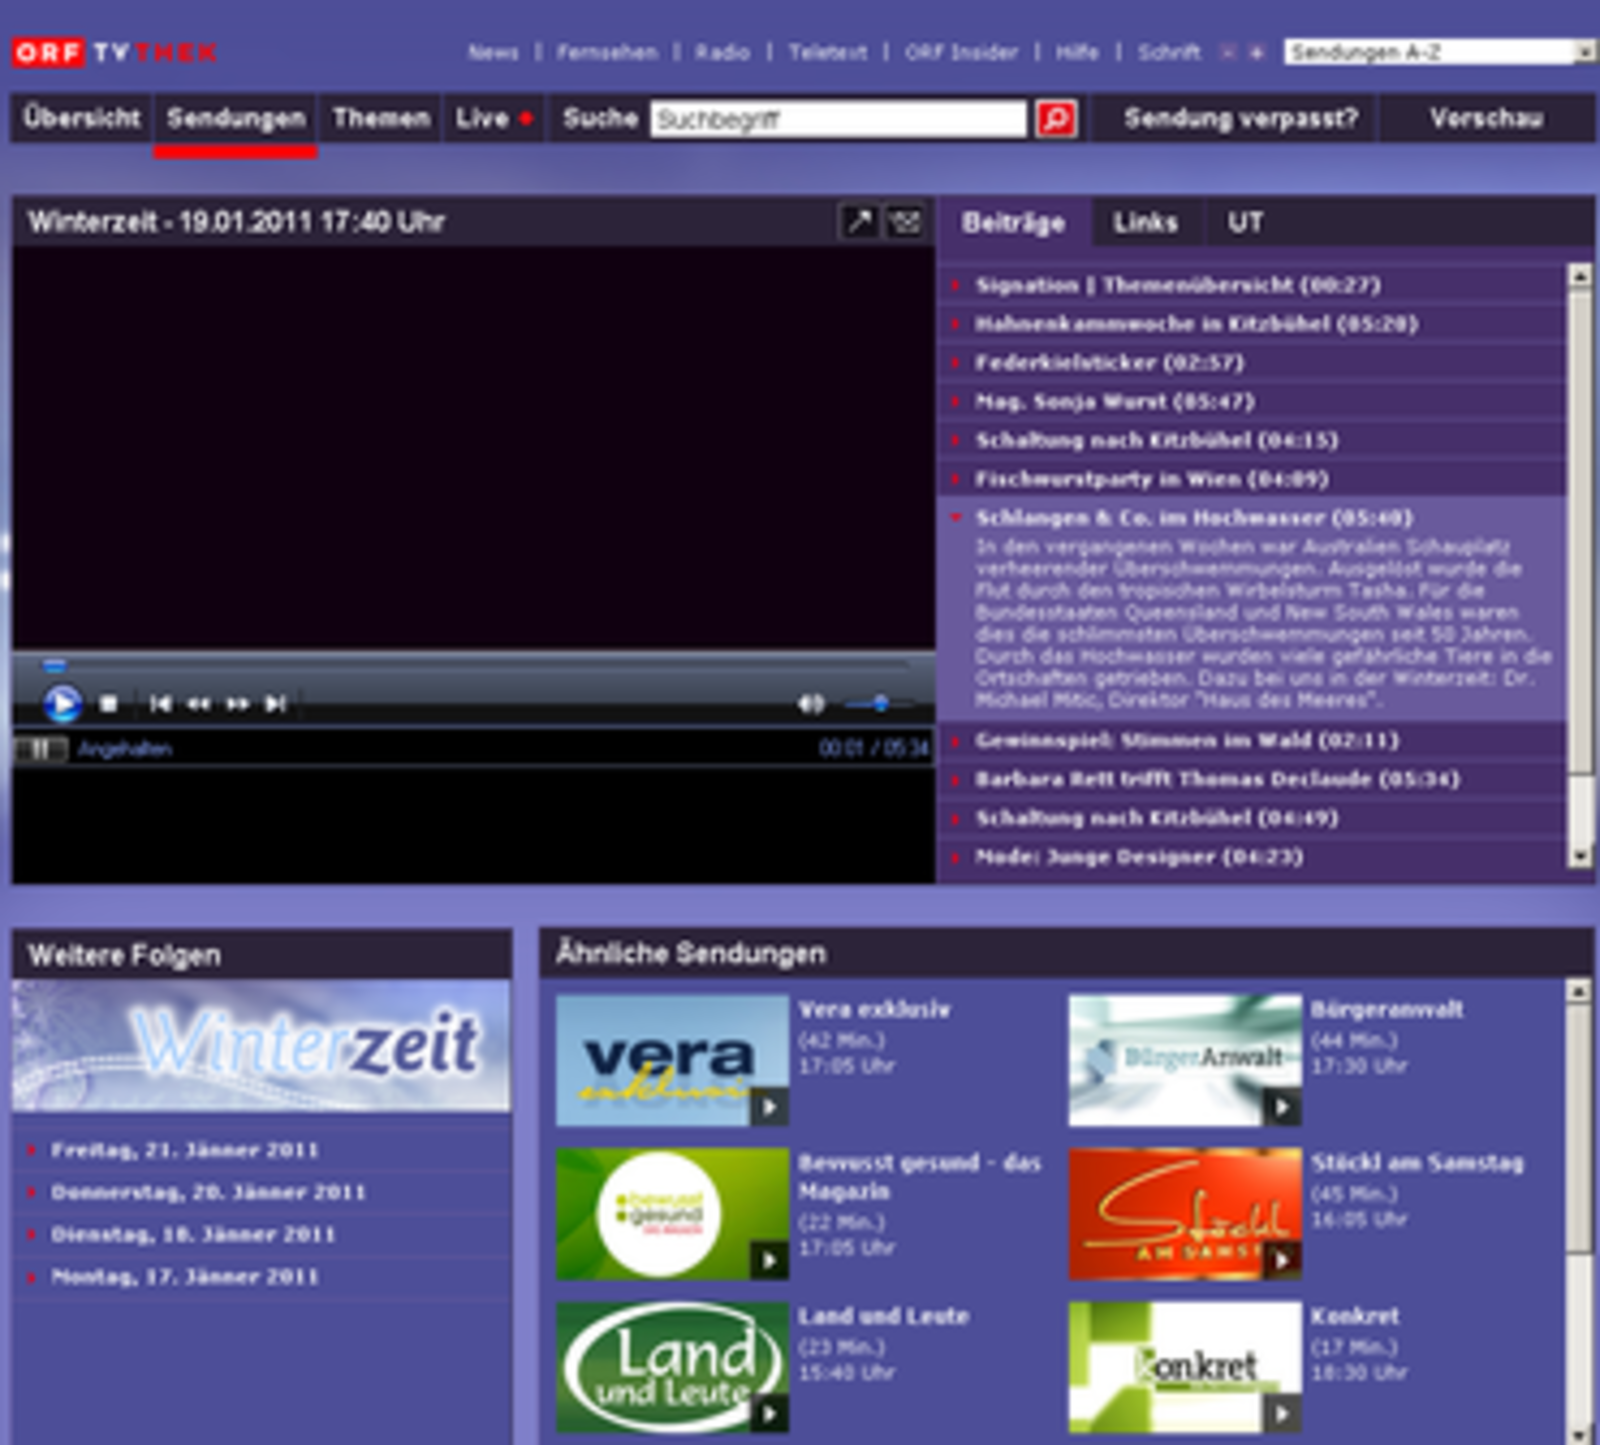Rewind the video
The width and height of the screenshot is (1600, 1445).
tap(199, 705)
